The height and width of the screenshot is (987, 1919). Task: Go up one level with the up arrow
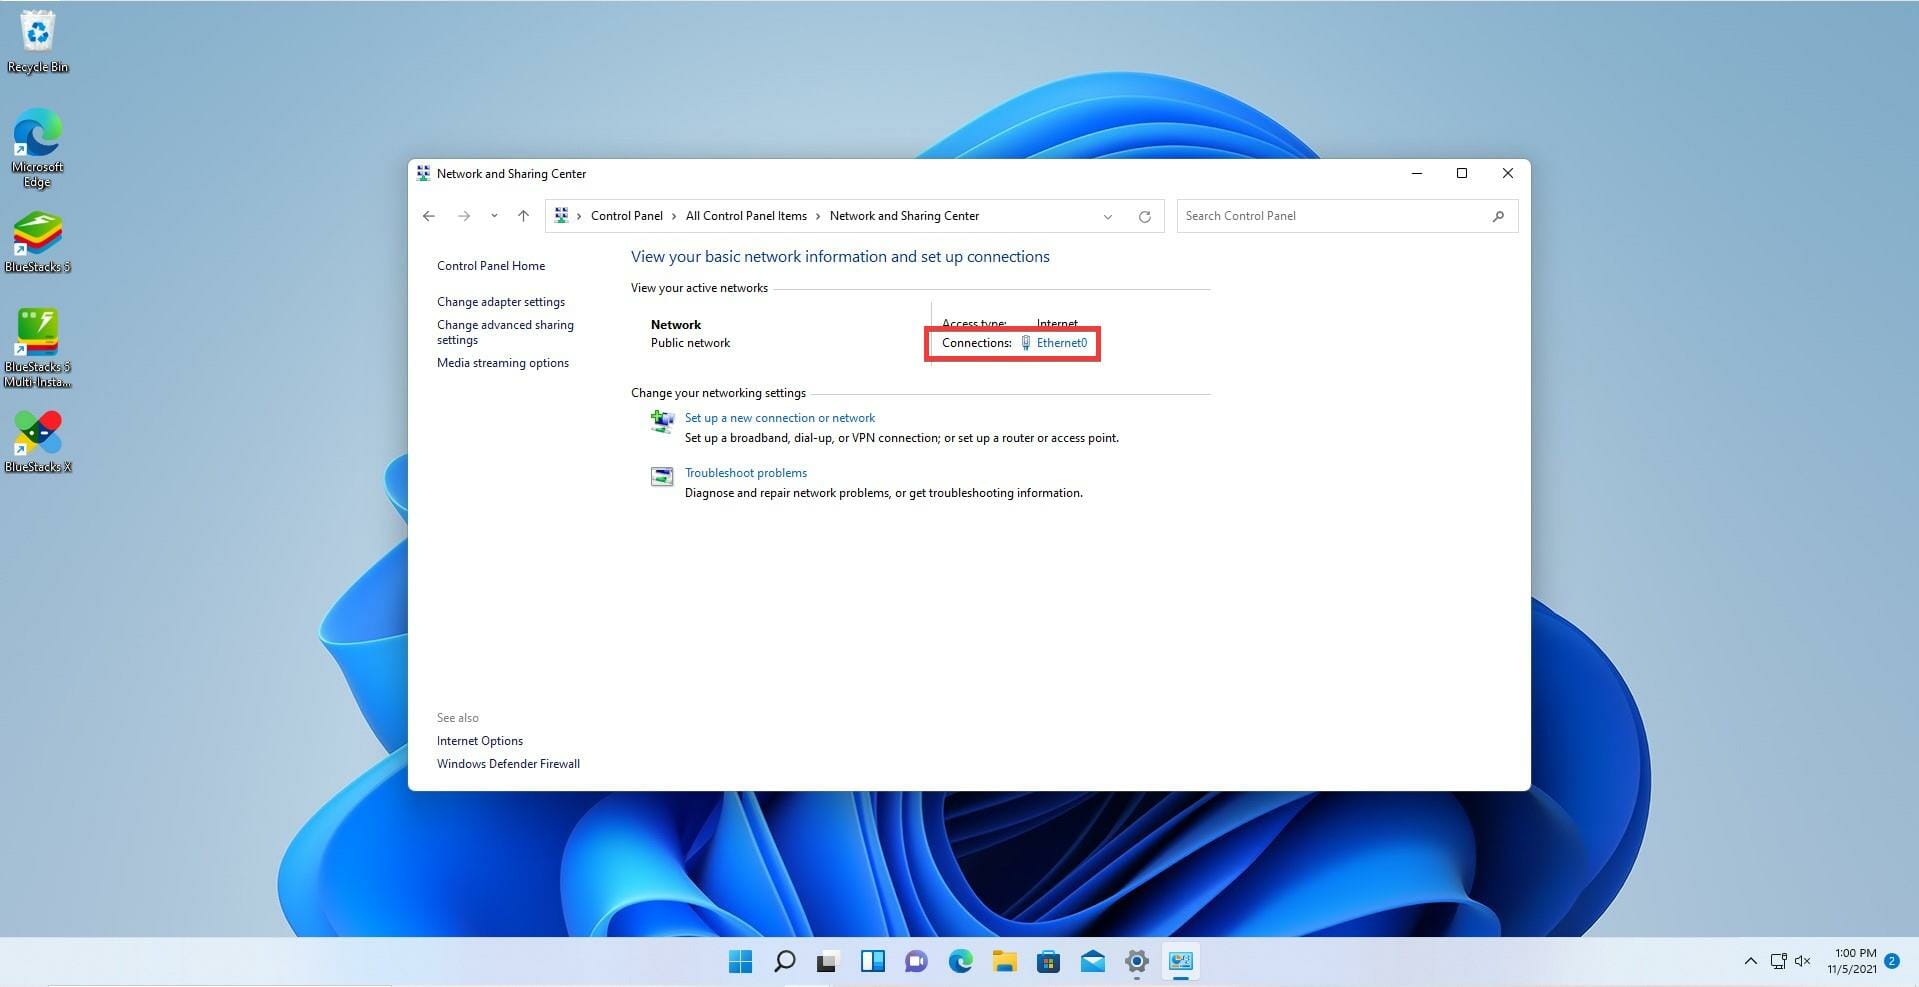click(x=523, y=216)
